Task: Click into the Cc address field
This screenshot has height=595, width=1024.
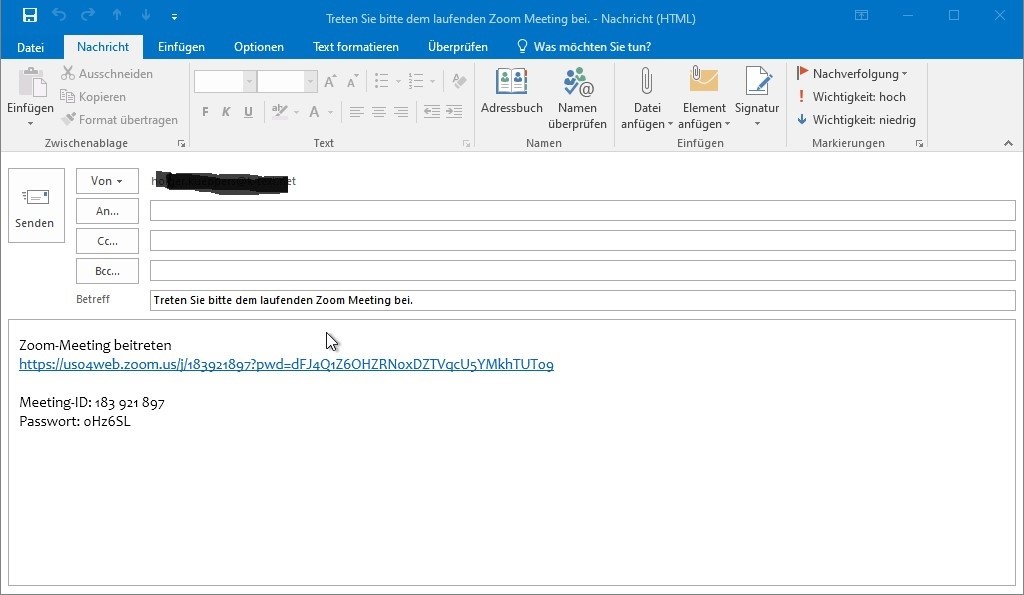Action: pyautogui.click(x=583, y=240)
